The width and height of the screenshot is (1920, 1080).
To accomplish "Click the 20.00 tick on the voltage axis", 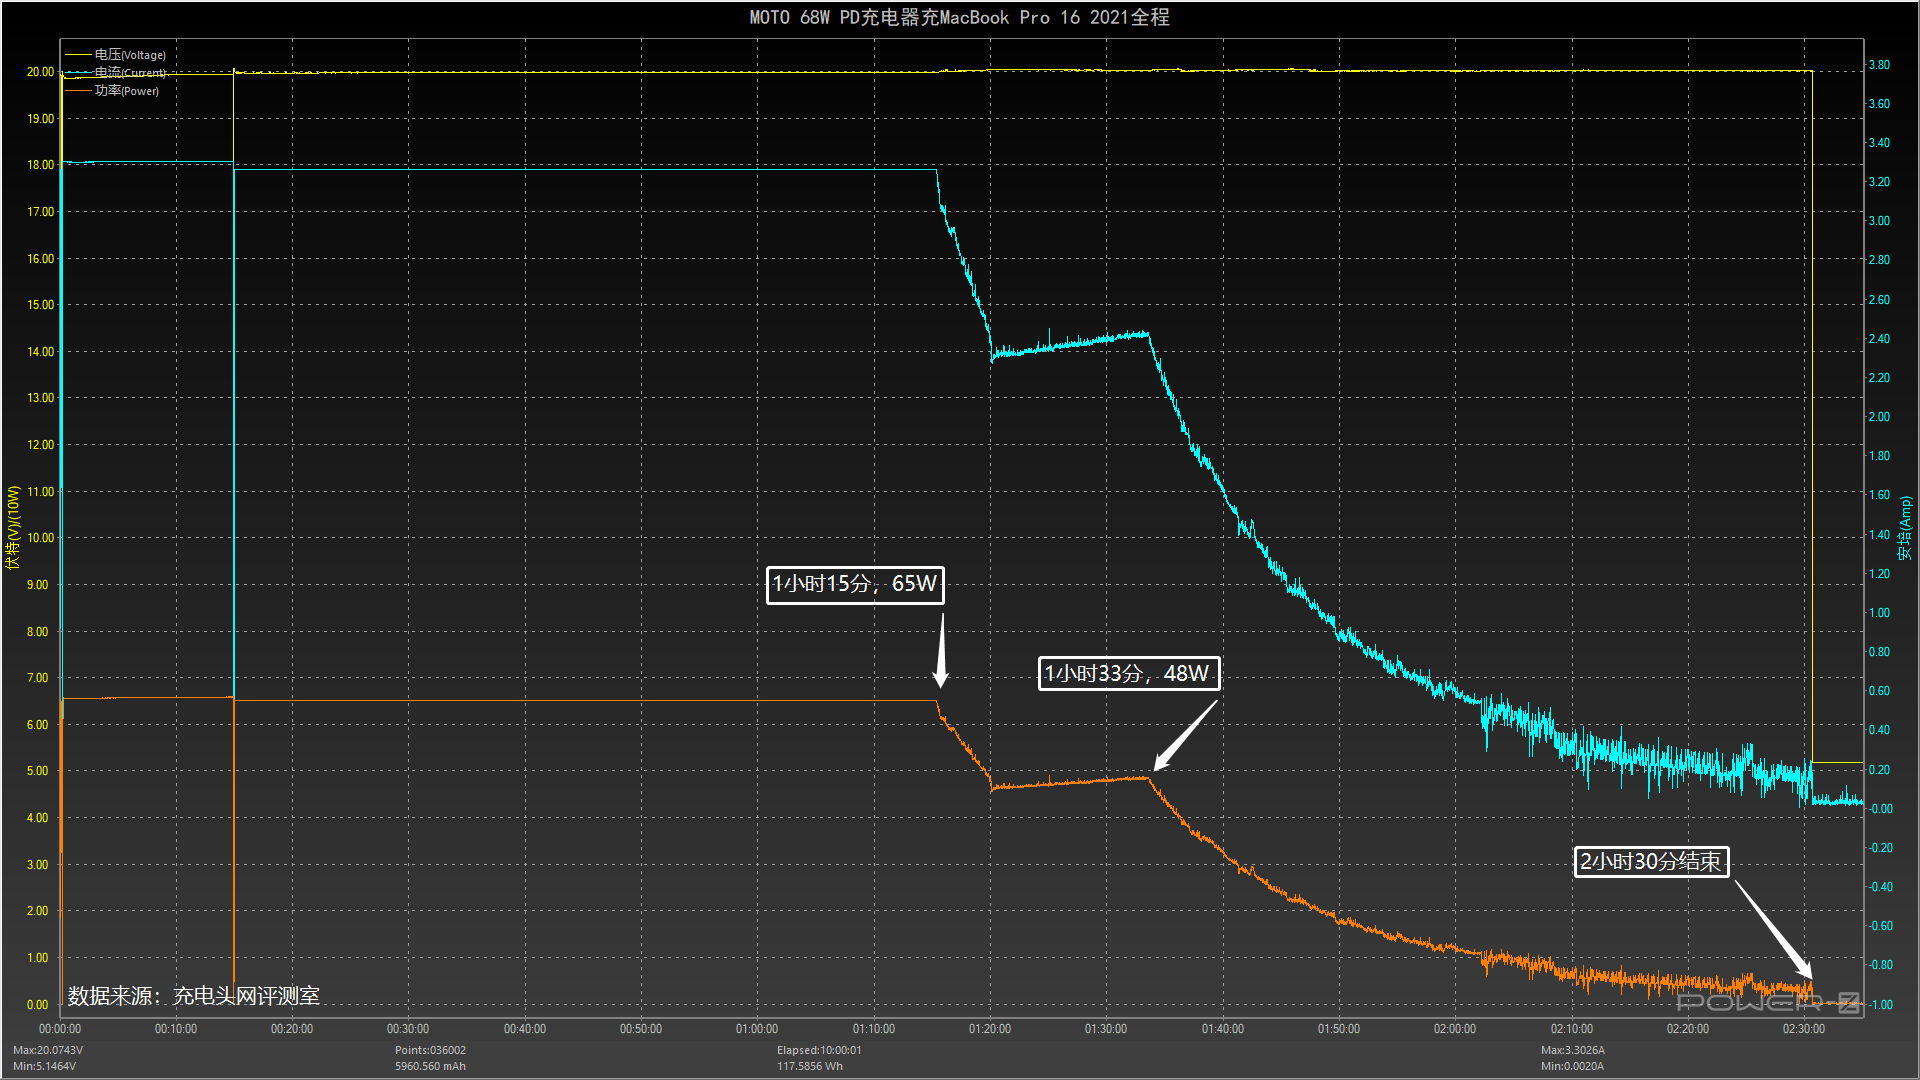I will [x=40, y=72].
